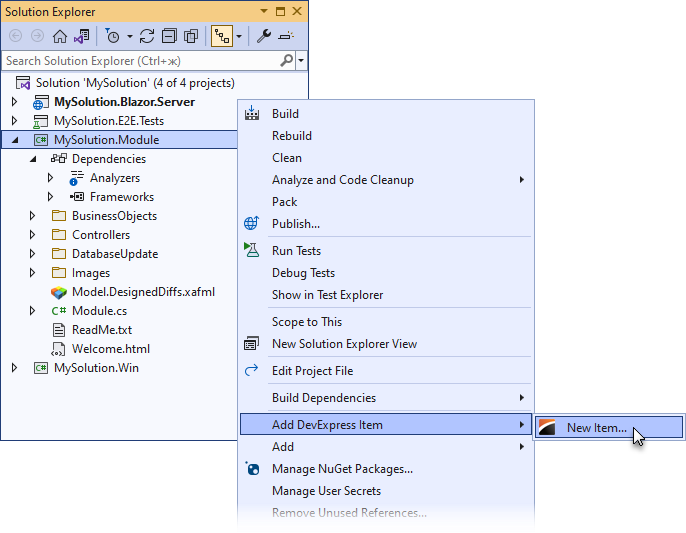Click the Run Tests flask icon
Screen dimensions: 686x533
[252, 250]
